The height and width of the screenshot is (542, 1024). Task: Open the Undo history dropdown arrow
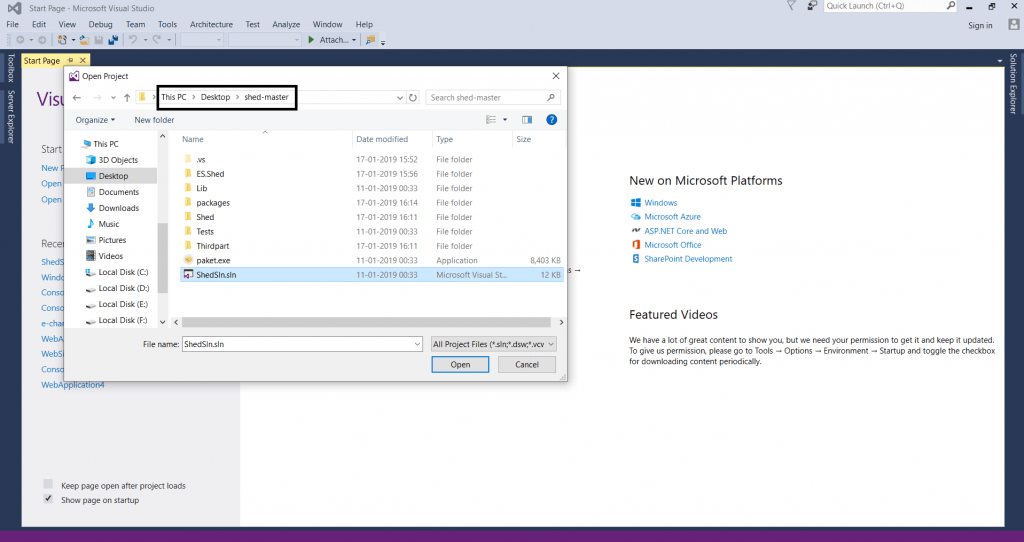coord(145,40)
